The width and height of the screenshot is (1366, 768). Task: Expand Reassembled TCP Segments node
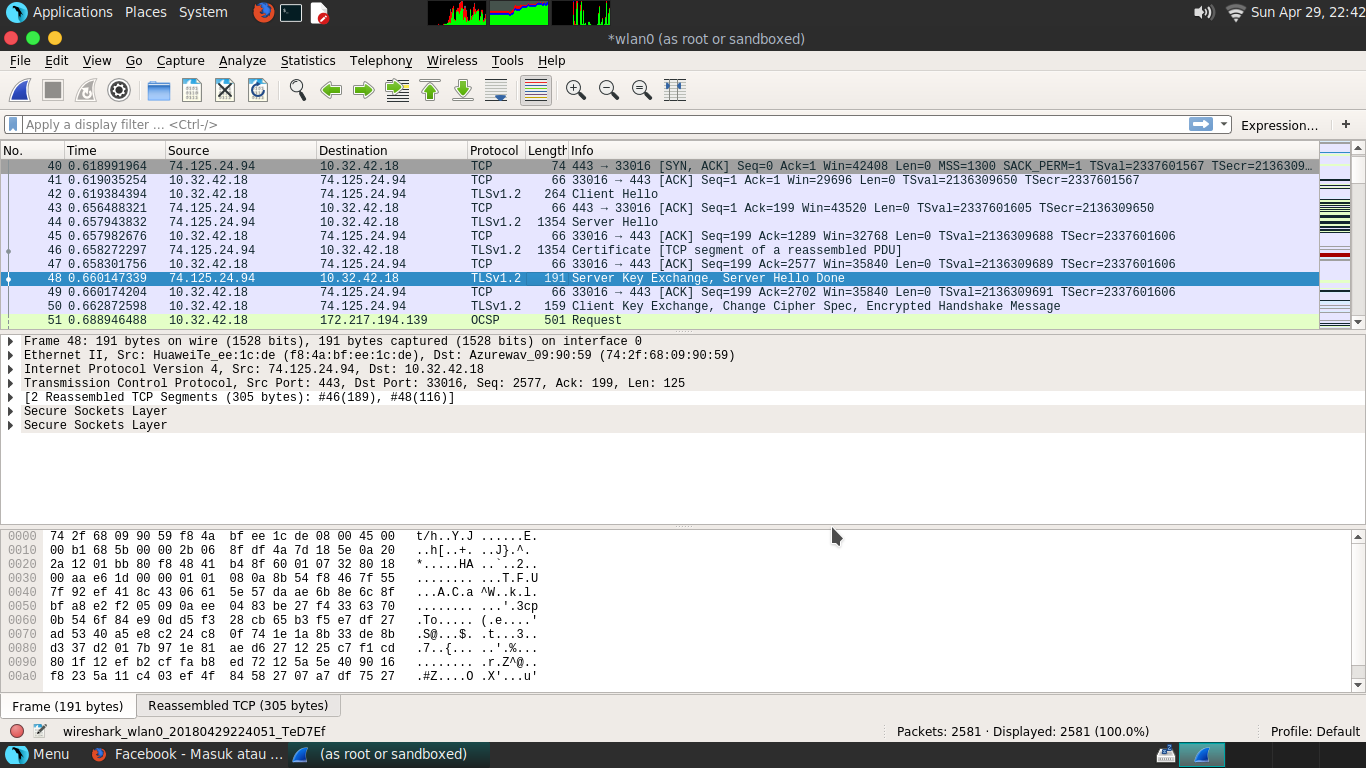(11, 397)
